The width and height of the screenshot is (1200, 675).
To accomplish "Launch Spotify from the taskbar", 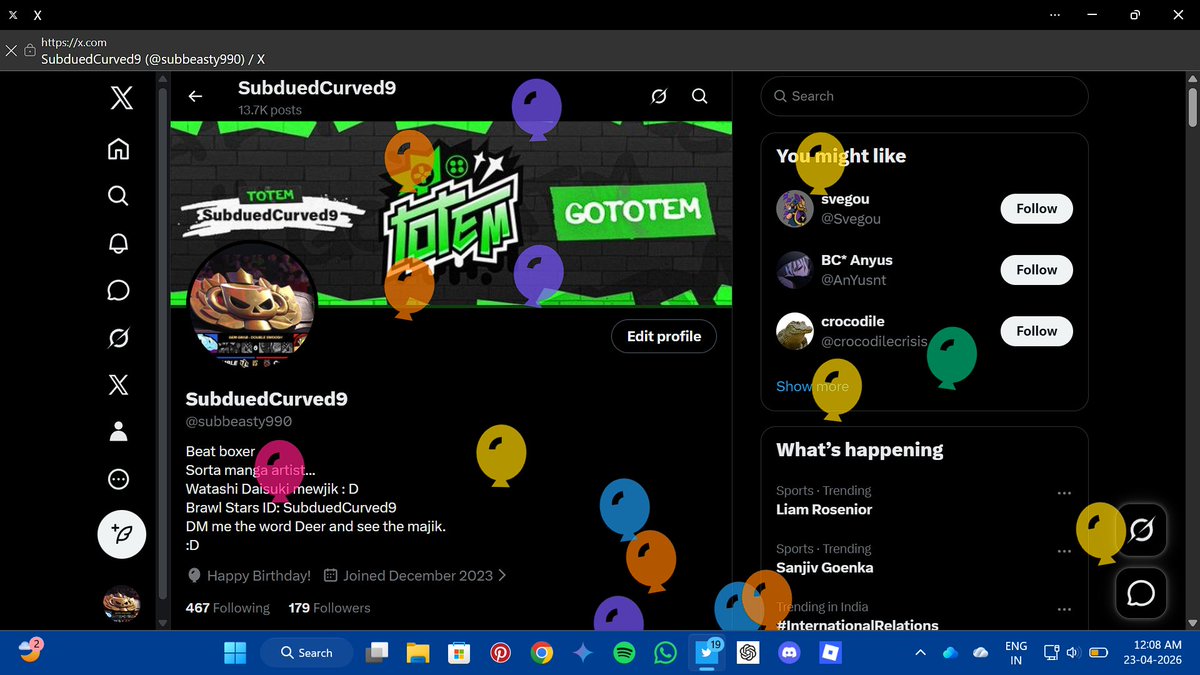I will click(624, 653).
